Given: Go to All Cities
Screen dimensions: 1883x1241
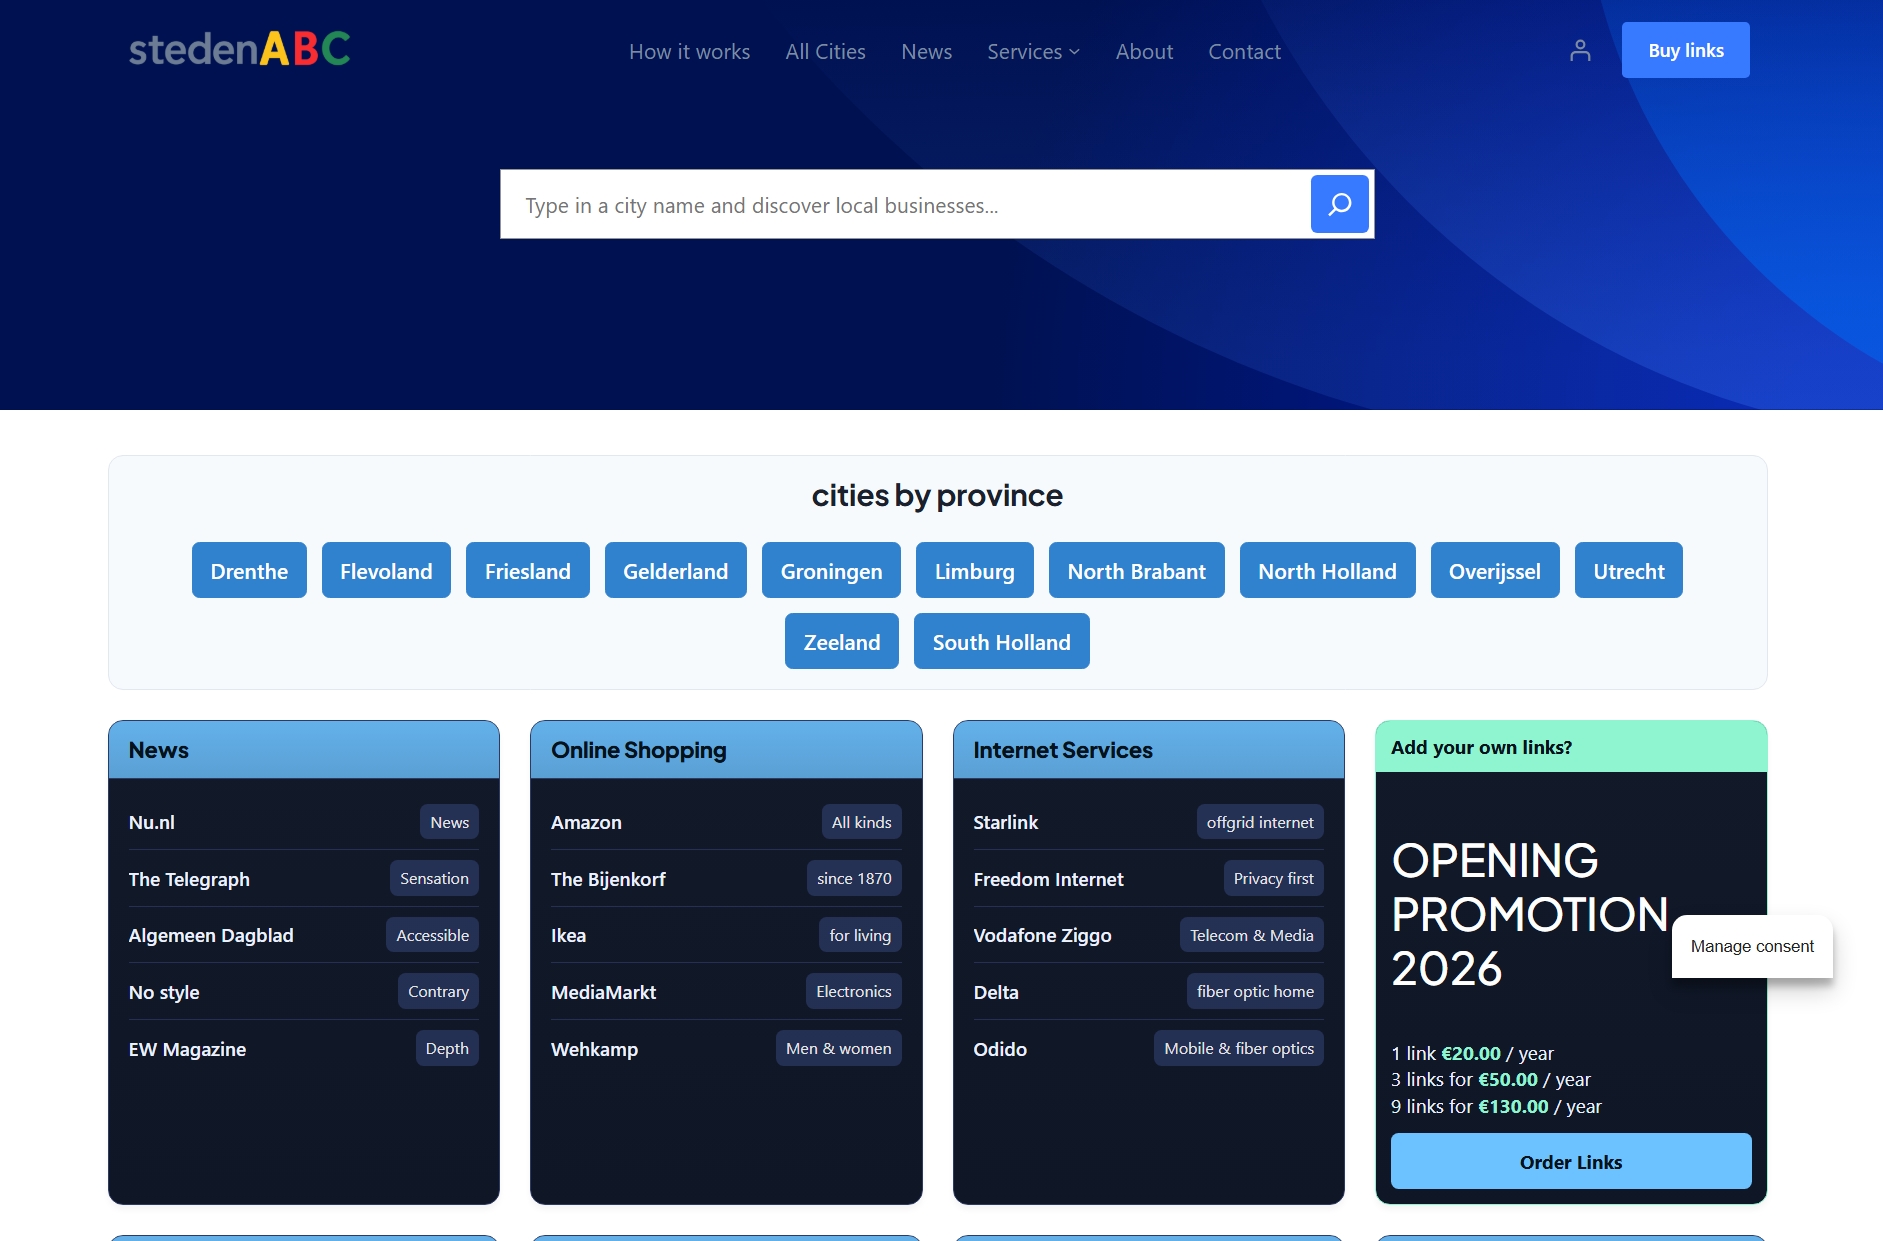Looking at the screenshot, I should [x=825, y=51].
